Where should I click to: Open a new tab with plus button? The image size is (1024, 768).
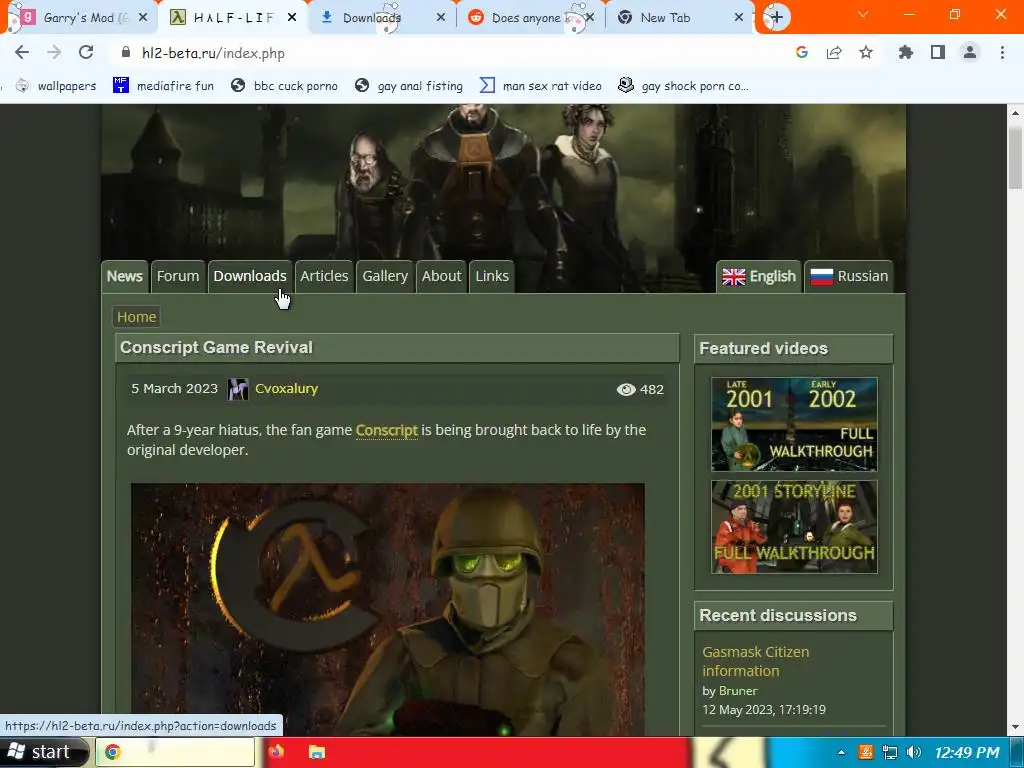776,17
